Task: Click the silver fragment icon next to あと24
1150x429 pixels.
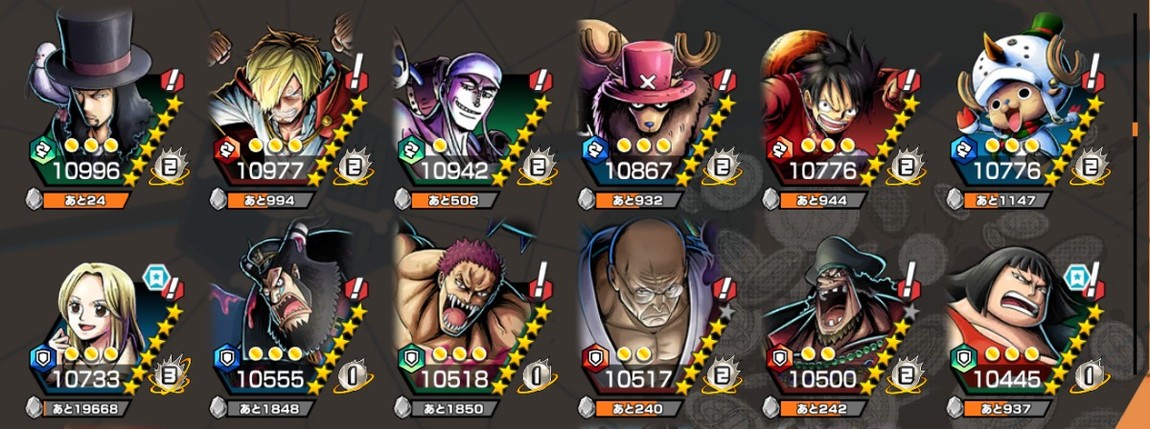Action: [x=34, y=199]
